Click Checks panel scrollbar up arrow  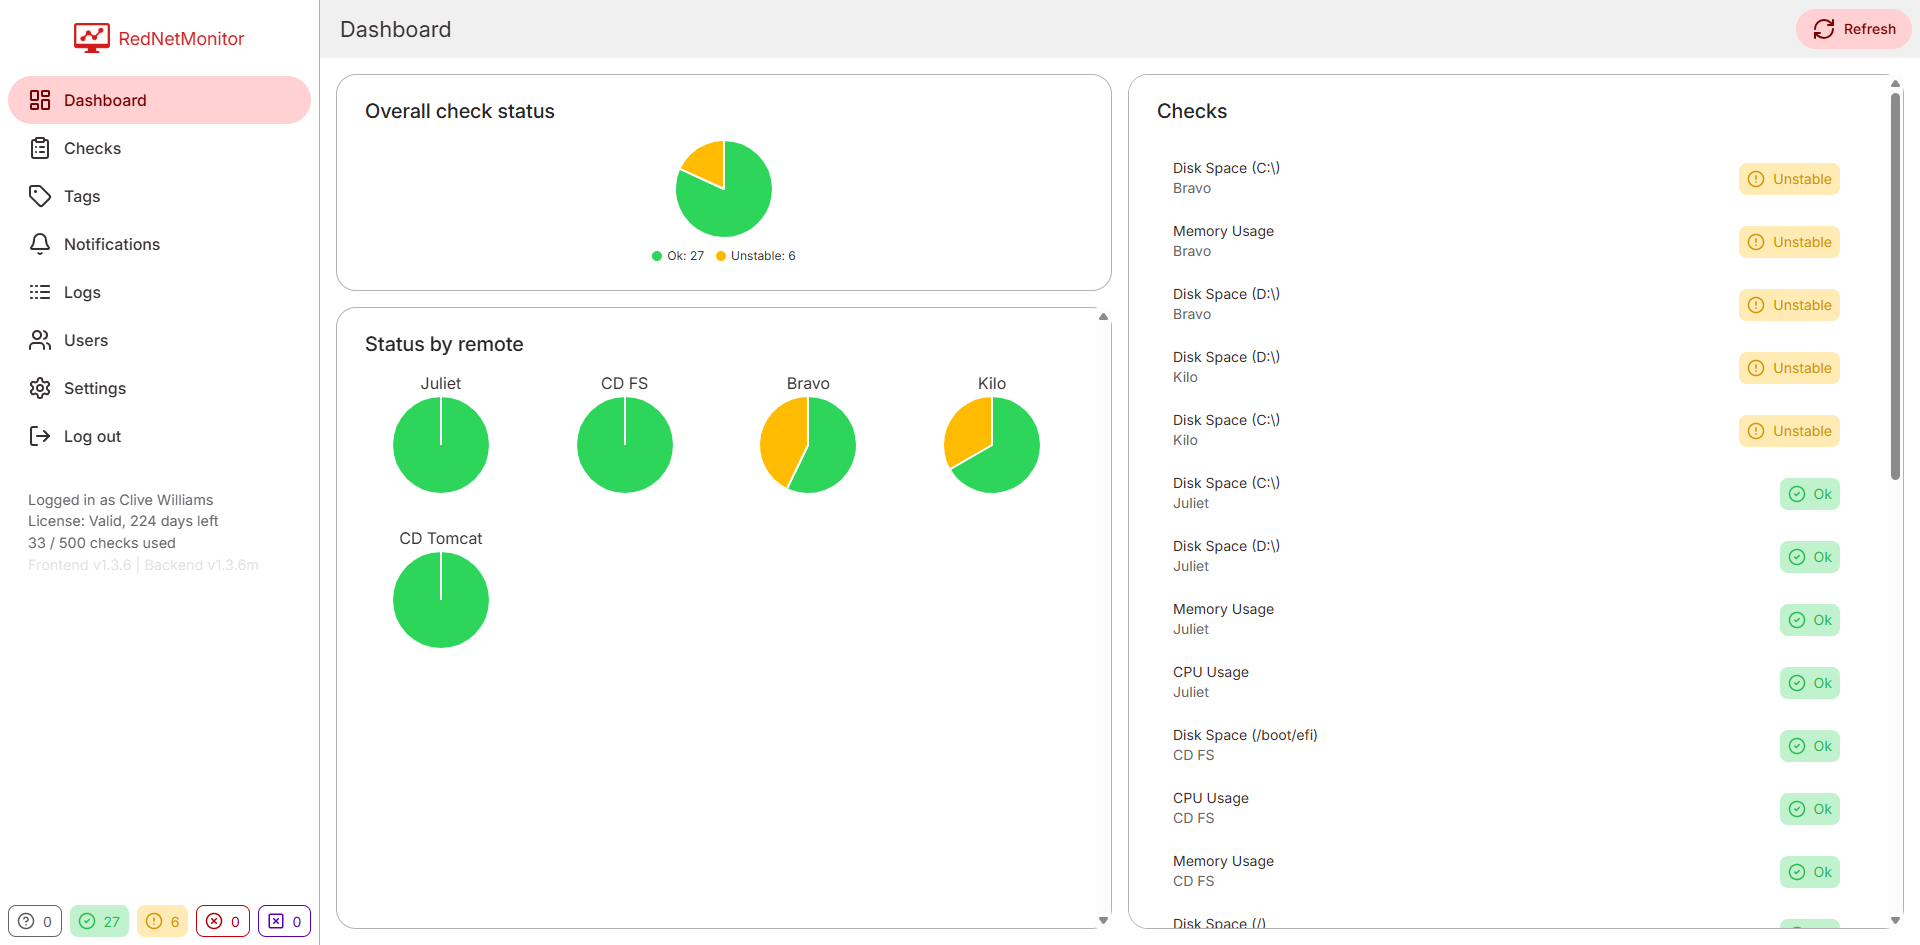(x=1895, y=84)
